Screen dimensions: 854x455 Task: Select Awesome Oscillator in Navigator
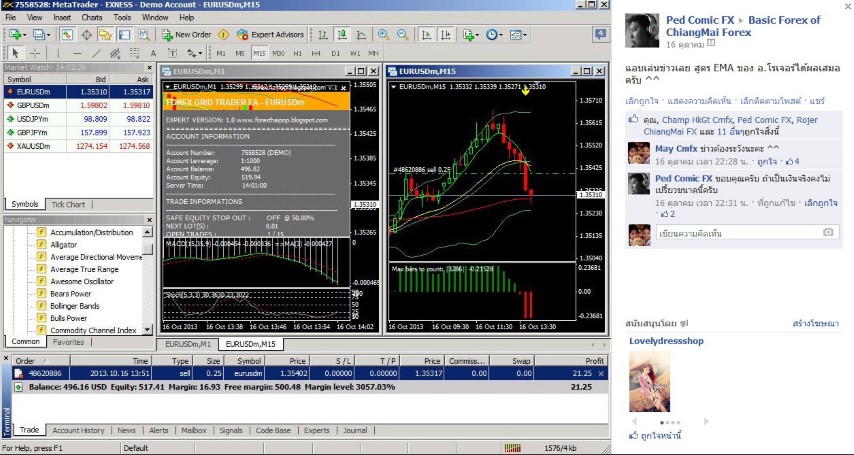pyautogui.click(x=82, y=281)
